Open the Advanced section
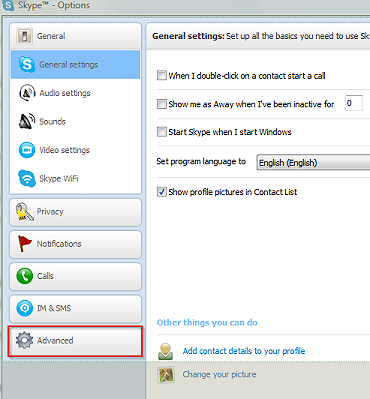This screenshot has height=399, width=370. click(75, 341)
